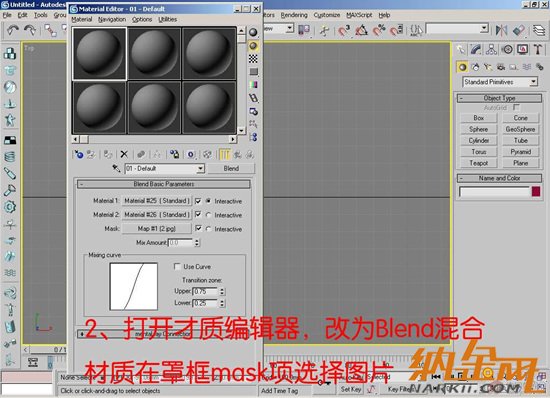550x398 pixels.
Task: Click Show End Result icon
Action: pyautogui.click(x=224, y=154)
